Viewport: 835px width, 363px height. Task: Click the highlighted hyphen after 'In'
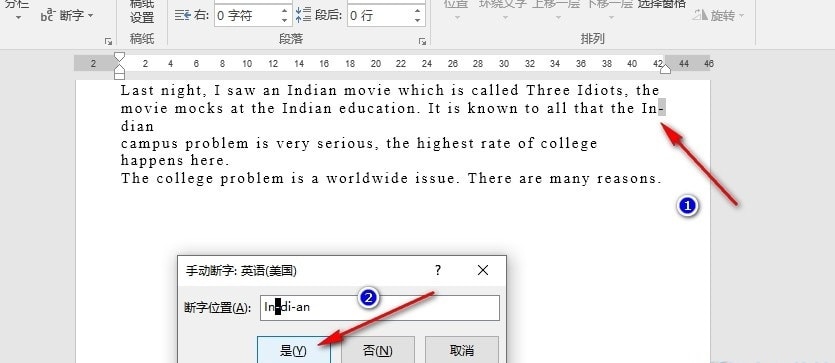tap(662, 109)
